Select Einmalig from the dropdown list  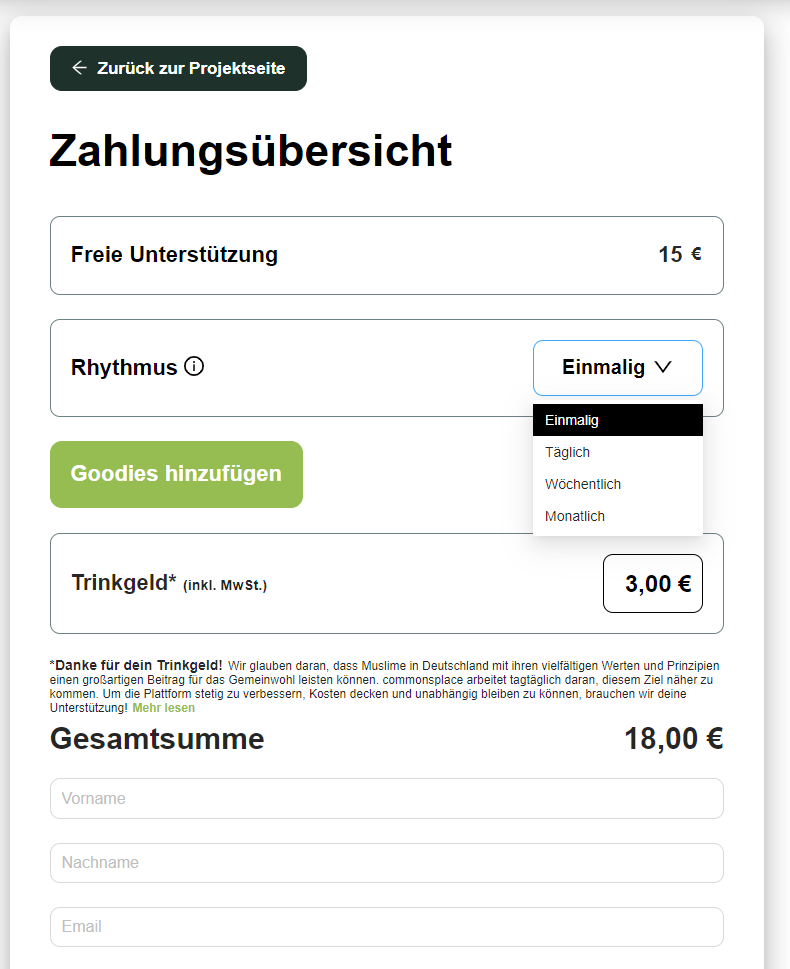click(618, 420)
